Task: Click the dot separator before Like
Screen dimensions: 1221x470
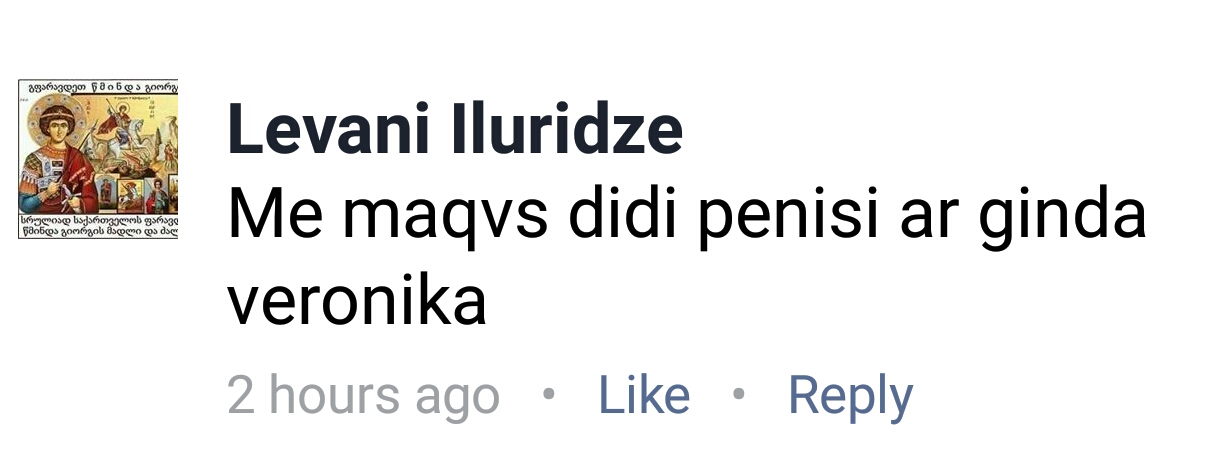Action: click(548, 394)
